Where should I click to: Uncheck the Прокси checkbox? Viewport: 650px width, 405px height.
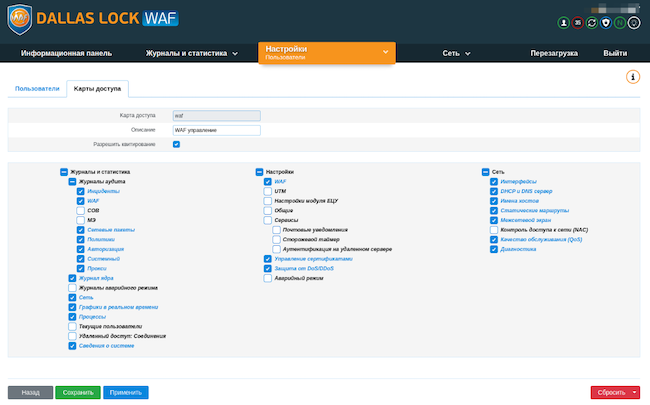click(80, 269)
